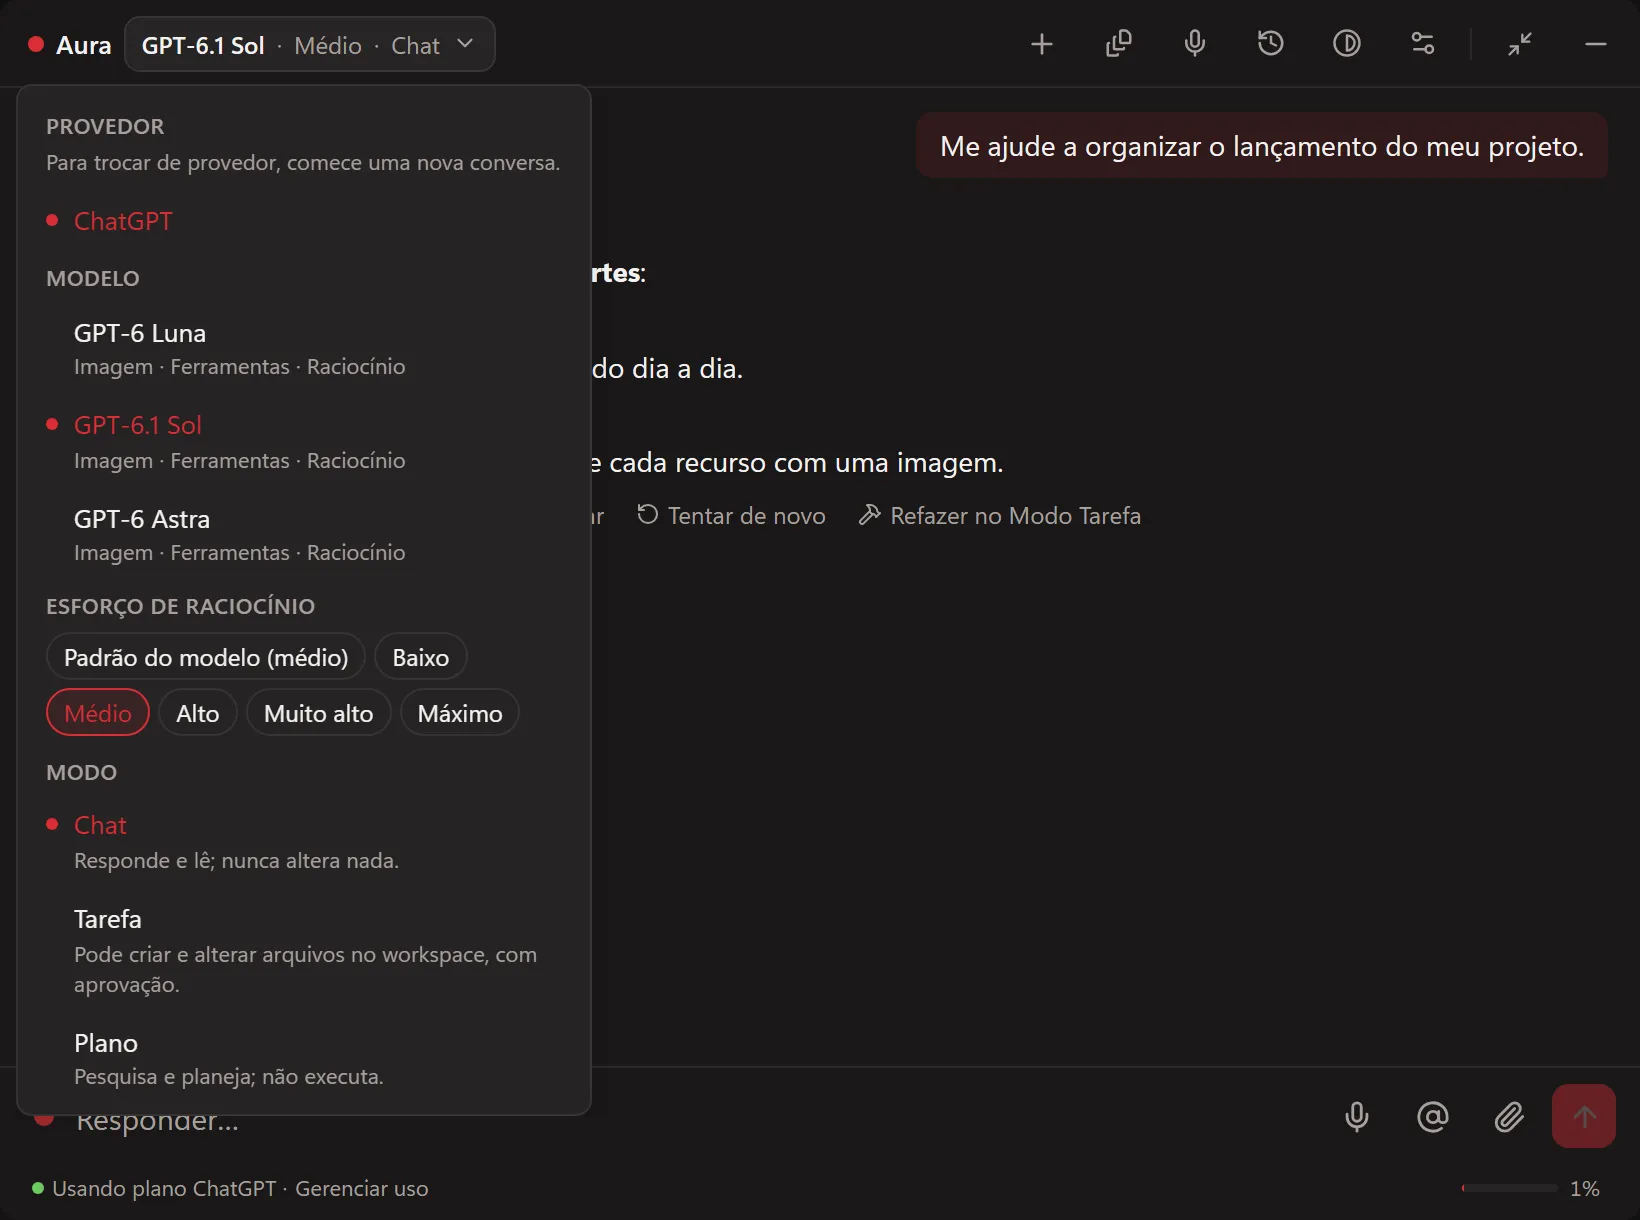Collapse window with inward arrows icon
Screen dimensions: 1640x1220
[1520, 44]
